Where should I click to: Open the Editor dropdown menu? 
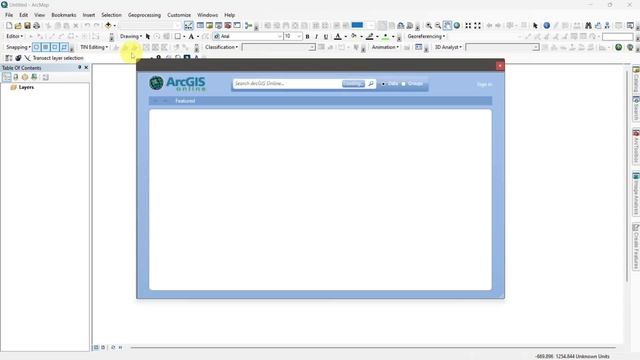pos(14,37)
